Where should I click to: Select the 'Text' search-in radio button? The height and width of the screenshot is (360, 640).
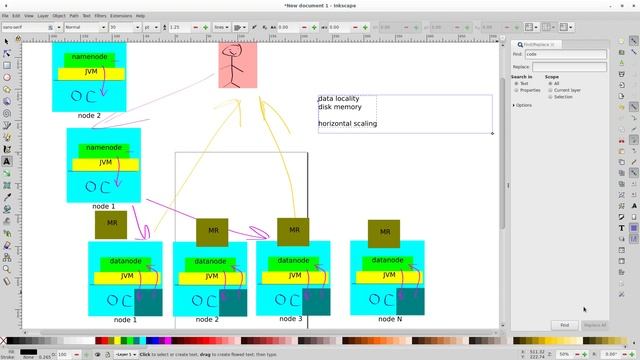(516, 83)
